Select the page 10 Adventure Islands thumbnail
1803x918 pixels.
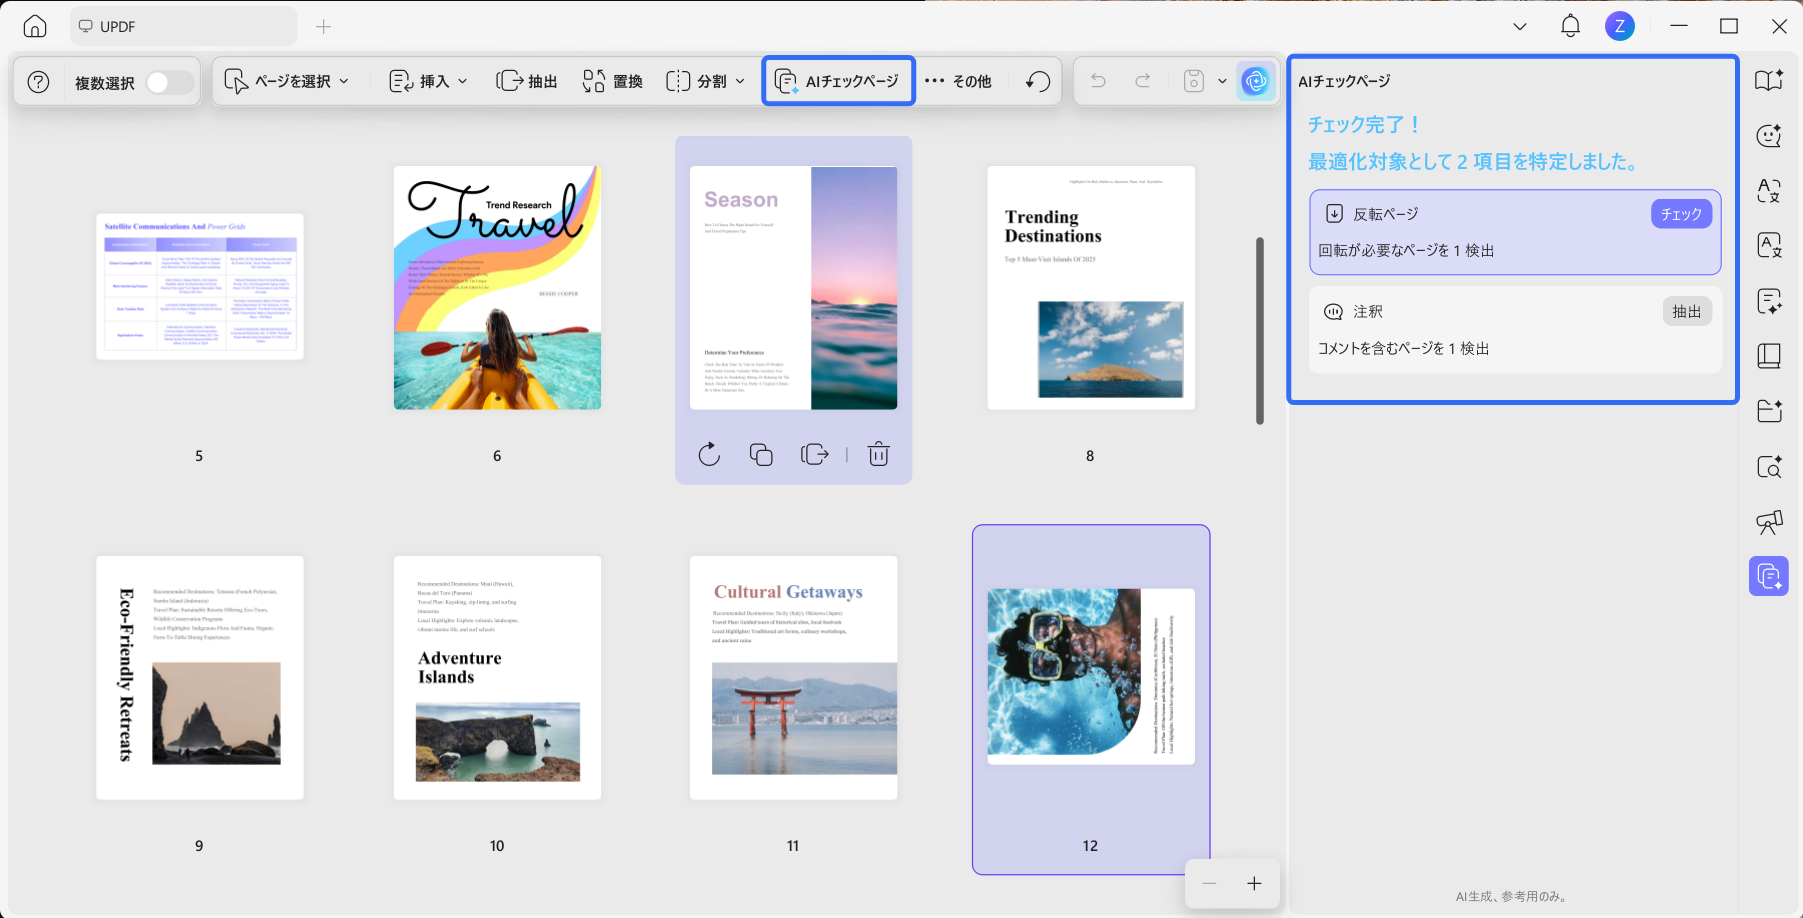(497, 678)
